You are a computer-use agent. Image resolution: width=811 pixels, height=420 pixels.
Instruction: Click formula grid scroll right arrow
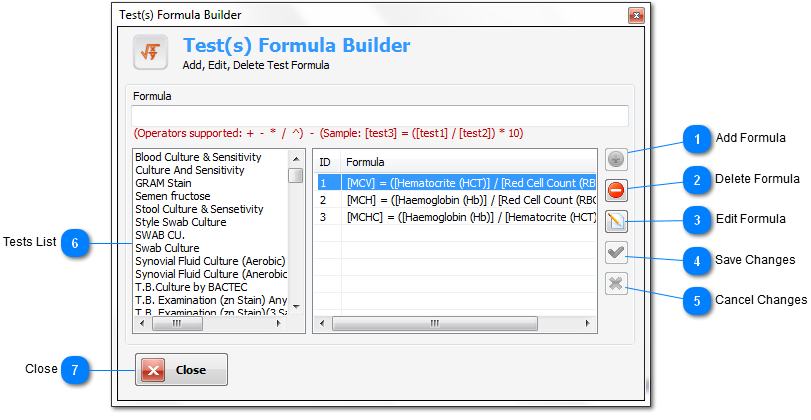(587, 323)
